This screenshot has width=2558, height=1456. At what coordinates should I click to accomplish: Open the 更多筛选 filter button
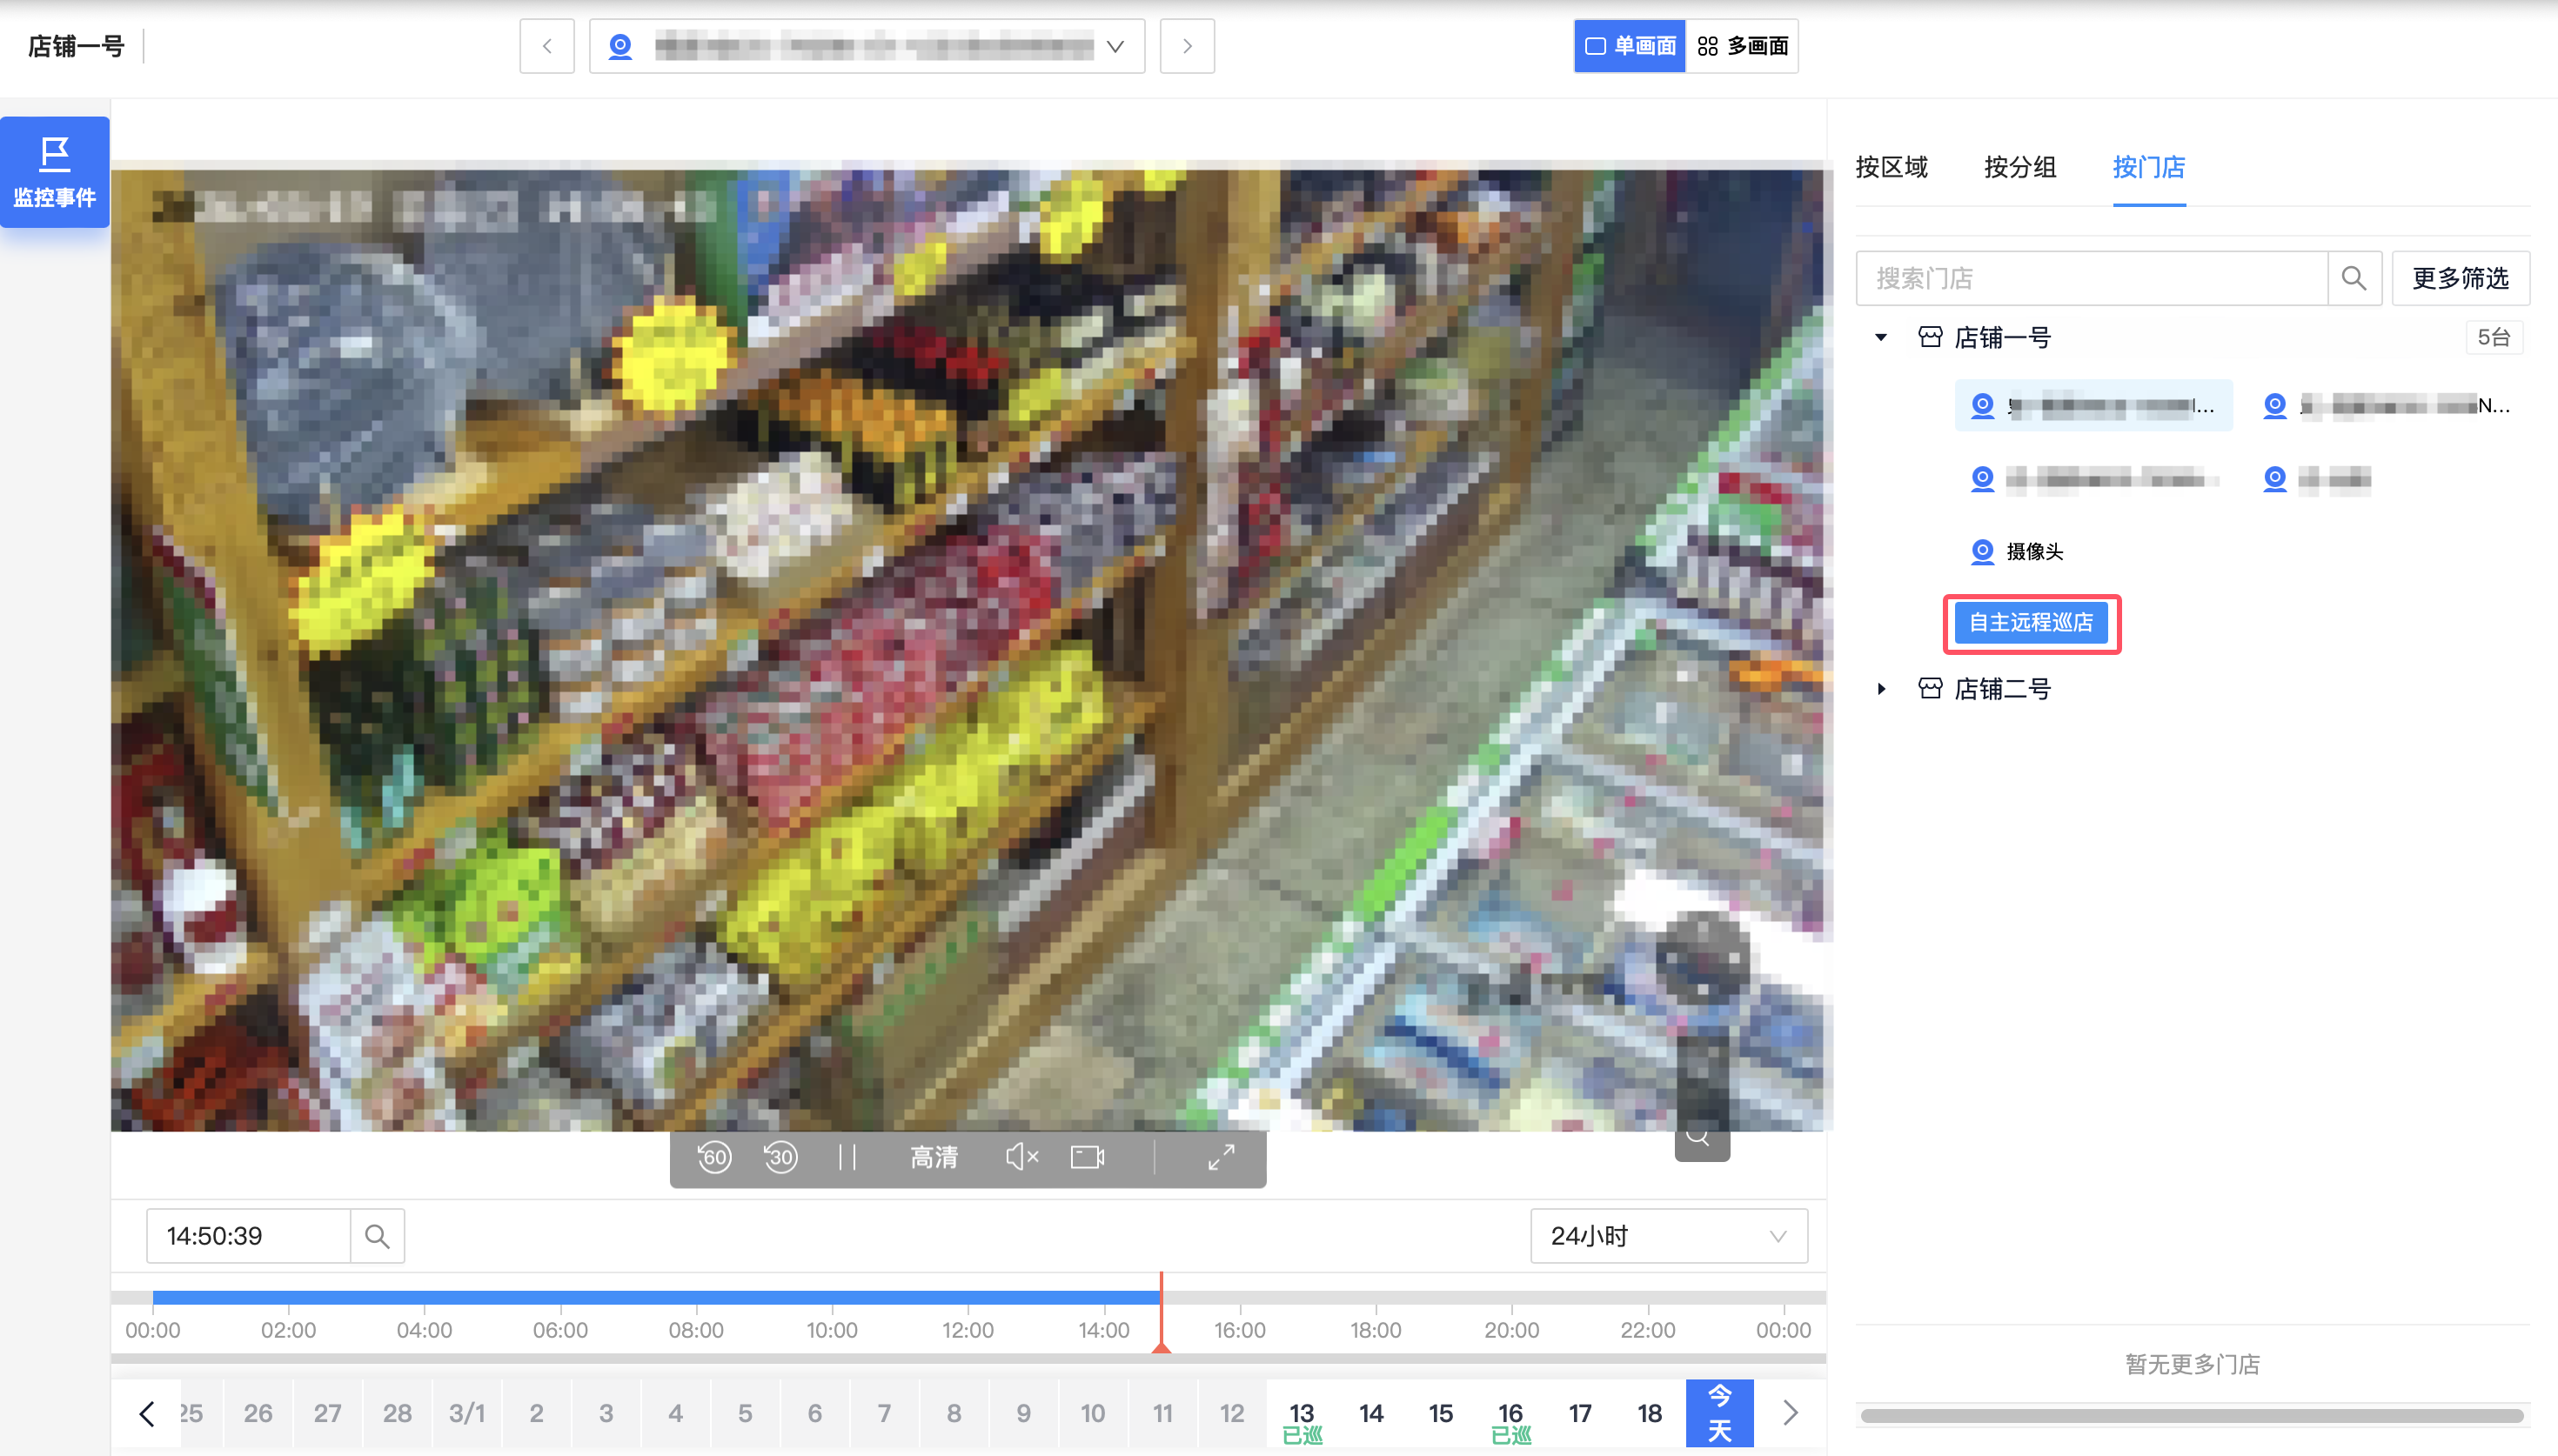coord(2460,278)
